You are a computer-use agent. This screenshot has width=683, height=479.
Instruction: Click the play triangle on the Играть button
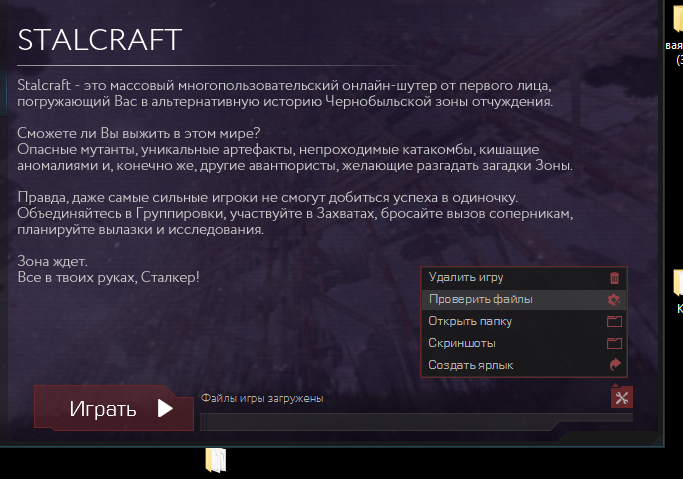click(165, 408)
